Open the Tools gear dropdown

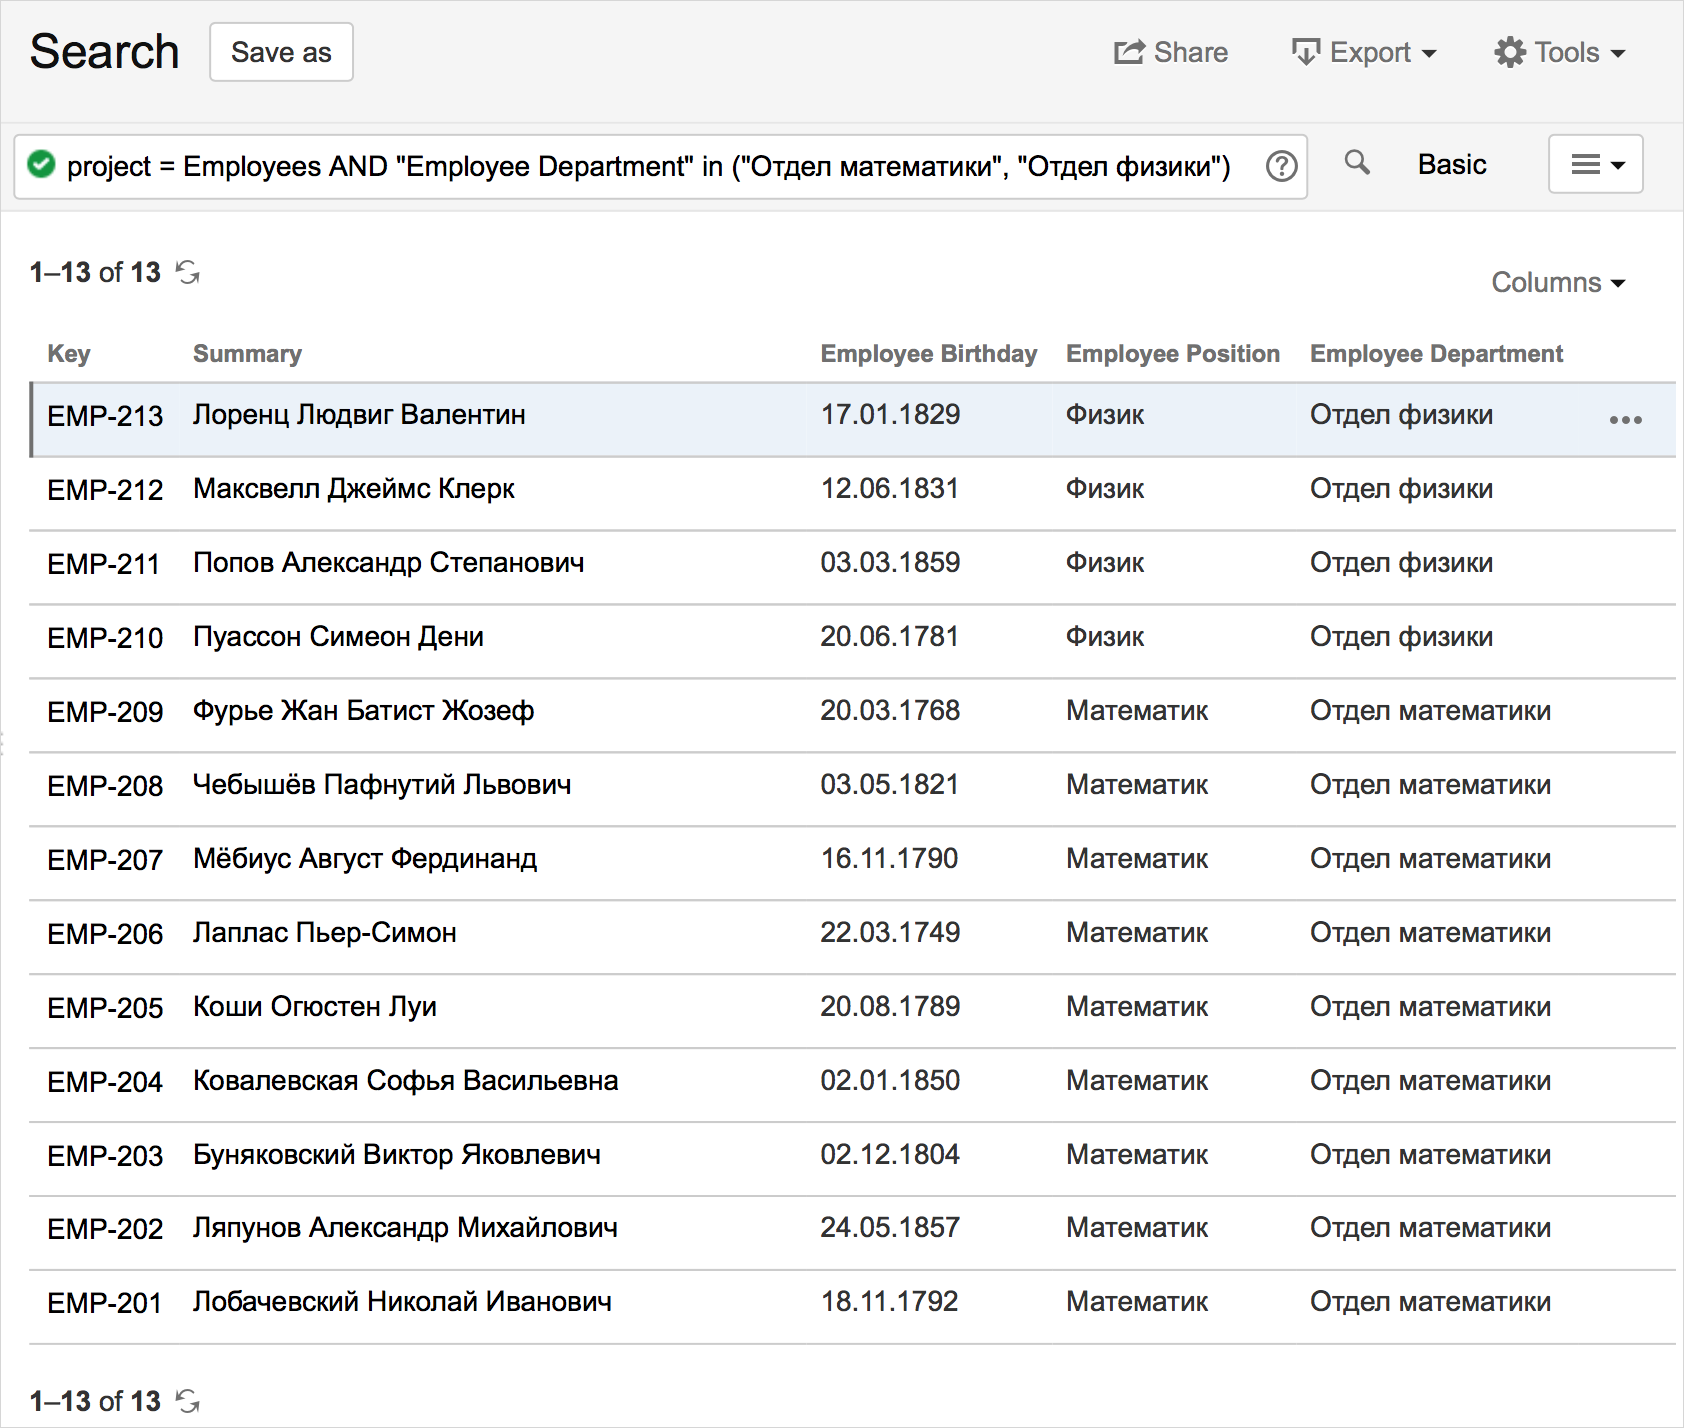(x=1559, y=52)
